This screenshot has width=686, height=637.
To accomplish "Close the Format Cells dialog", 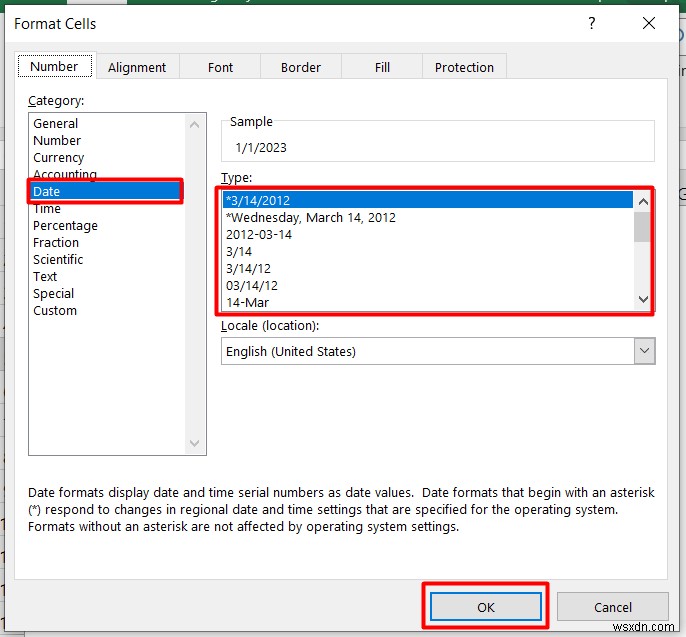I will tap(649, 23).
